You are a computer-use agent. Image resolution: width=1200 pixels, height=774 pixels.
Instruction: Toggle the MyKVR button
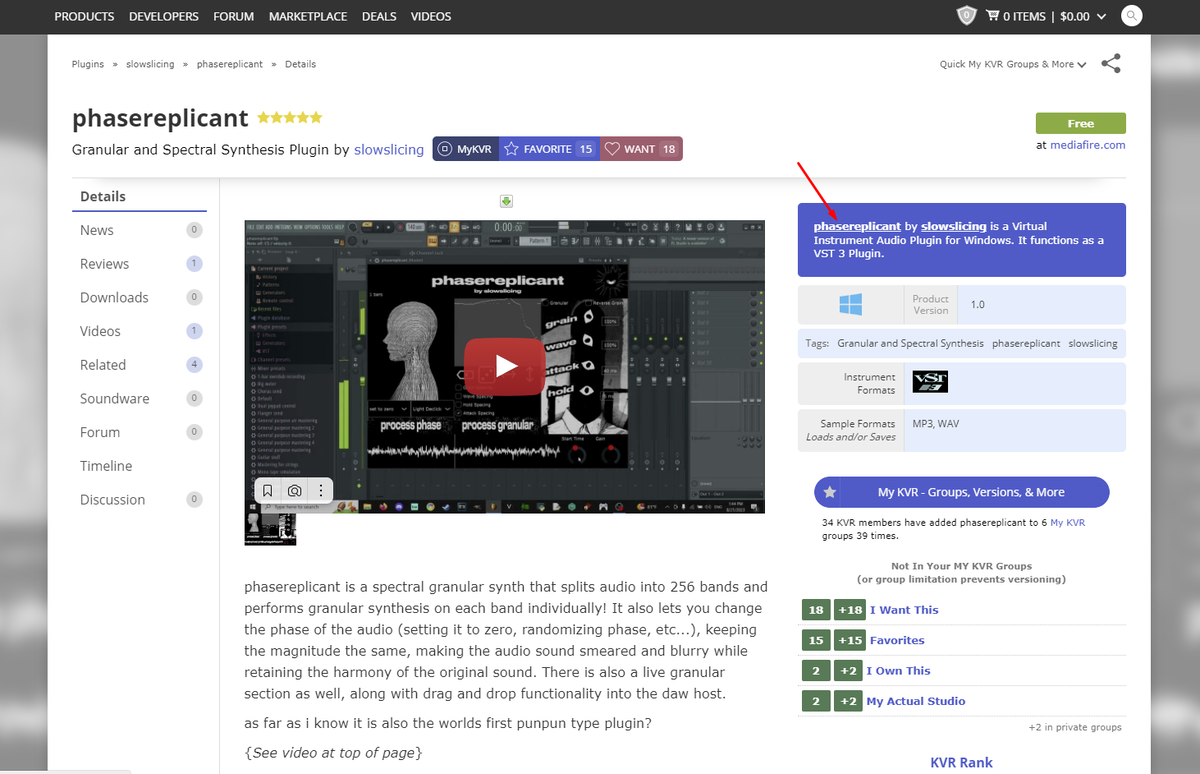click(466, 149)
